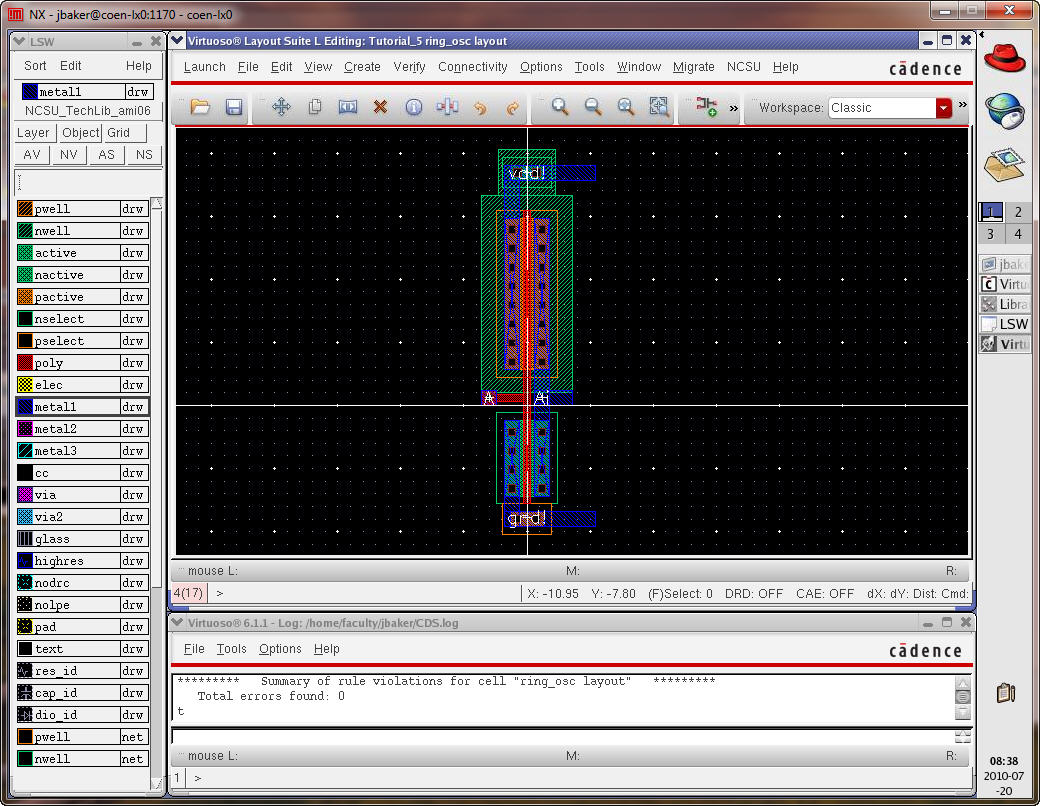
Task: Click the Zoom In magnifier icon
Action: click(x=560, y=107)
